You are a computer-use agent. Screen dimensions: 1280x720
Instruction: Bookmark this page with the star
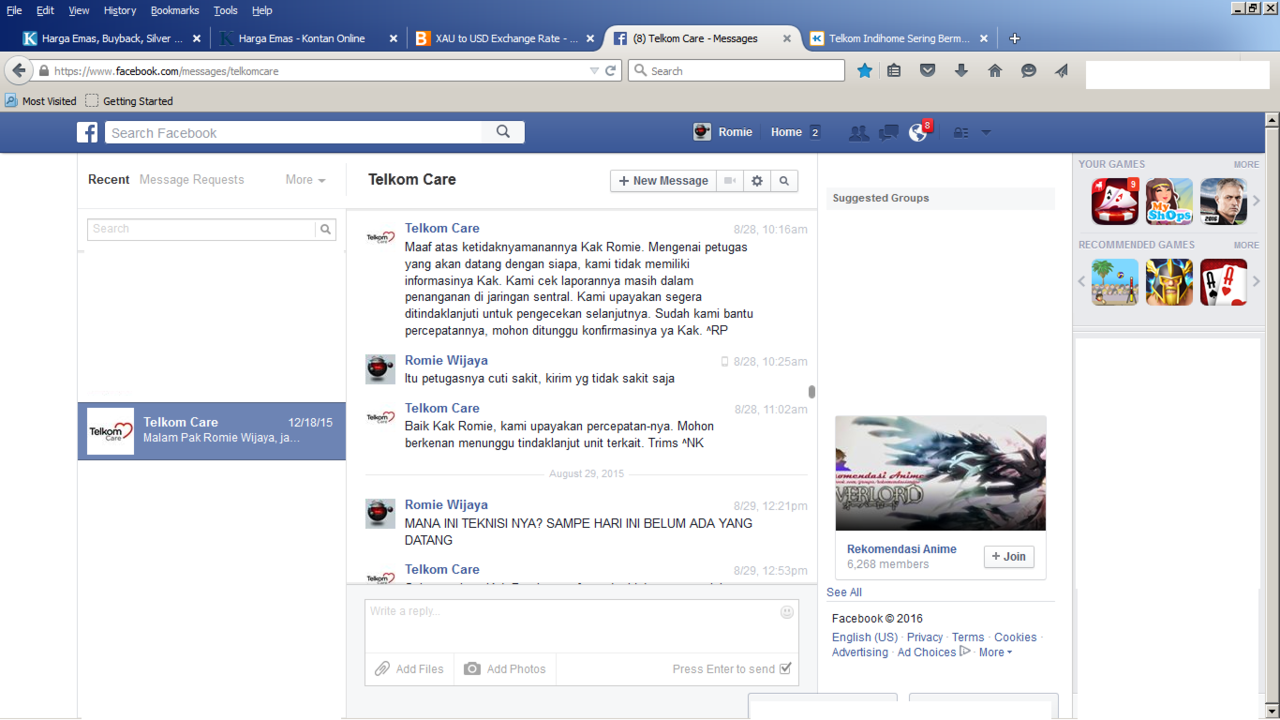pyautogui.click(x=865, y=71)
